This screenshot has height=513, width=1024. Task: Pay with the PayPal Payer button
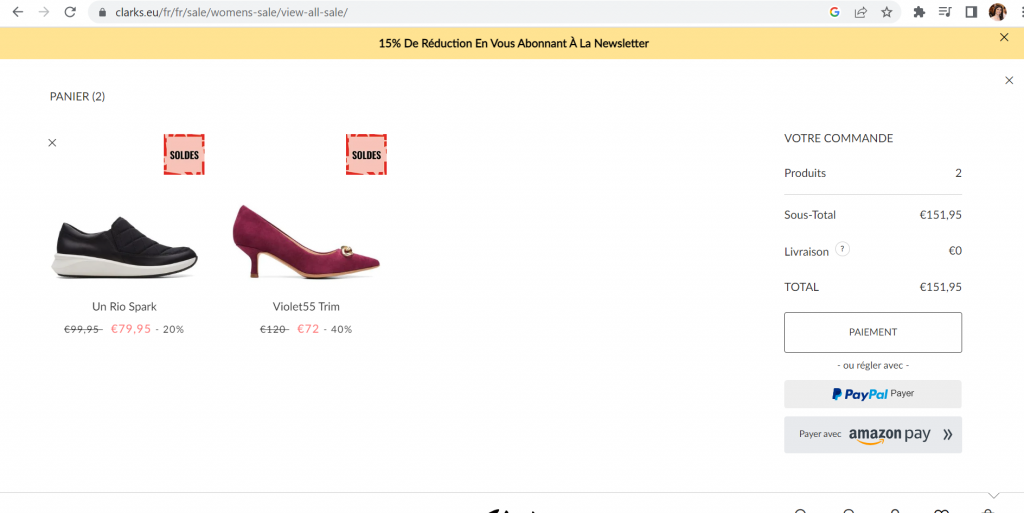872,394
